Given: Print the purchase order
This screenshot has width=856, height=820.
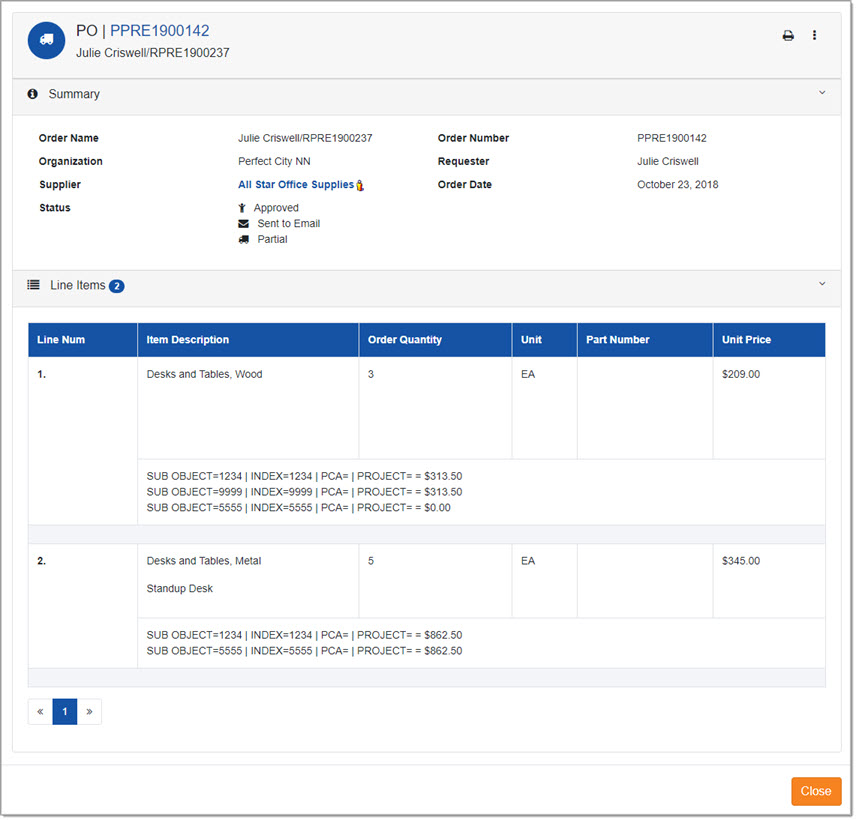Looking at the screenshot, I should (x=788, y=35).
